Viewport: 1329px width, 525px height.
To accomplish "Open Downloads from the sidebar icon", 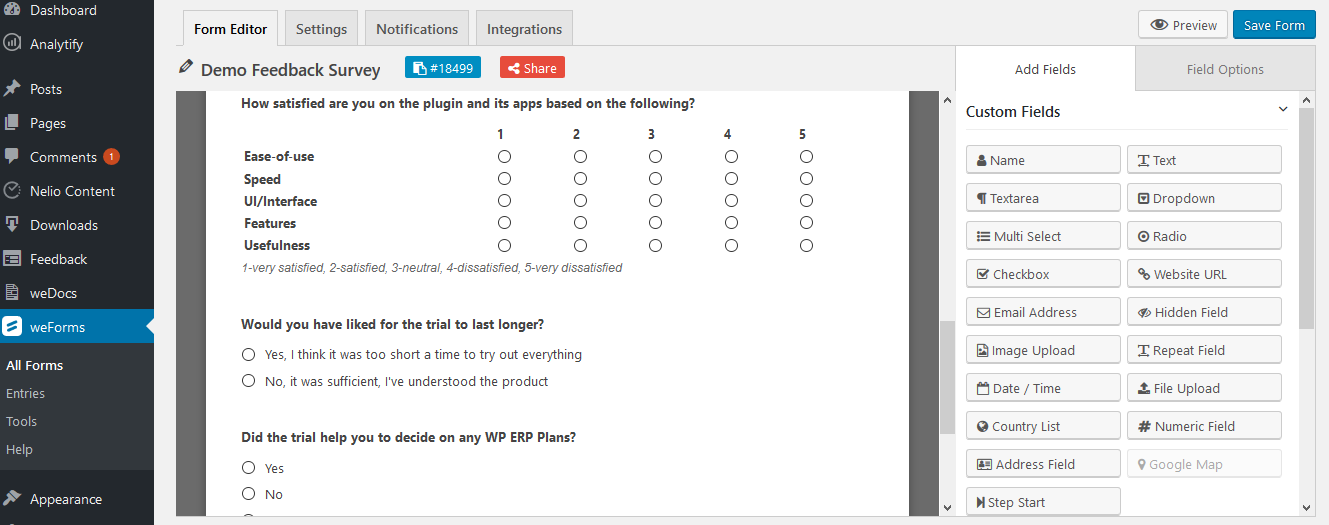I will point(12,224).
